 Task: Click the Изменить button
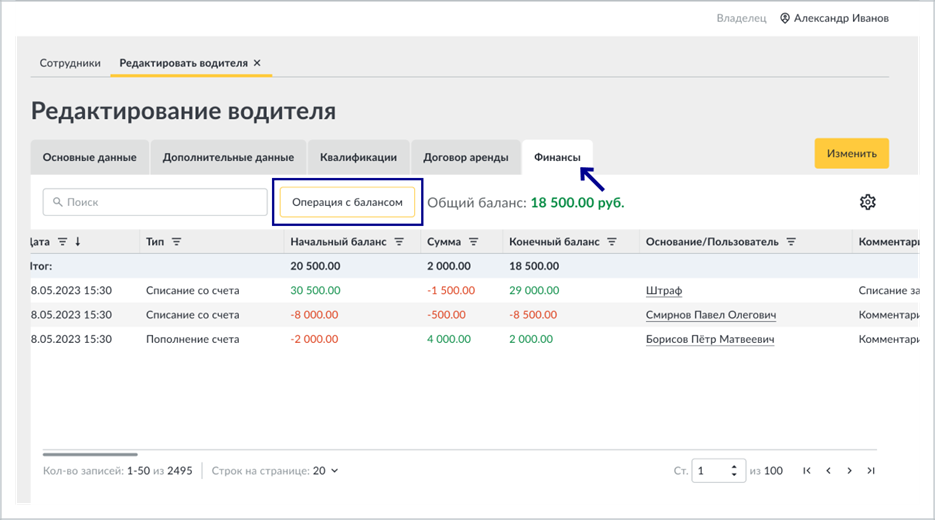[852, 153]
